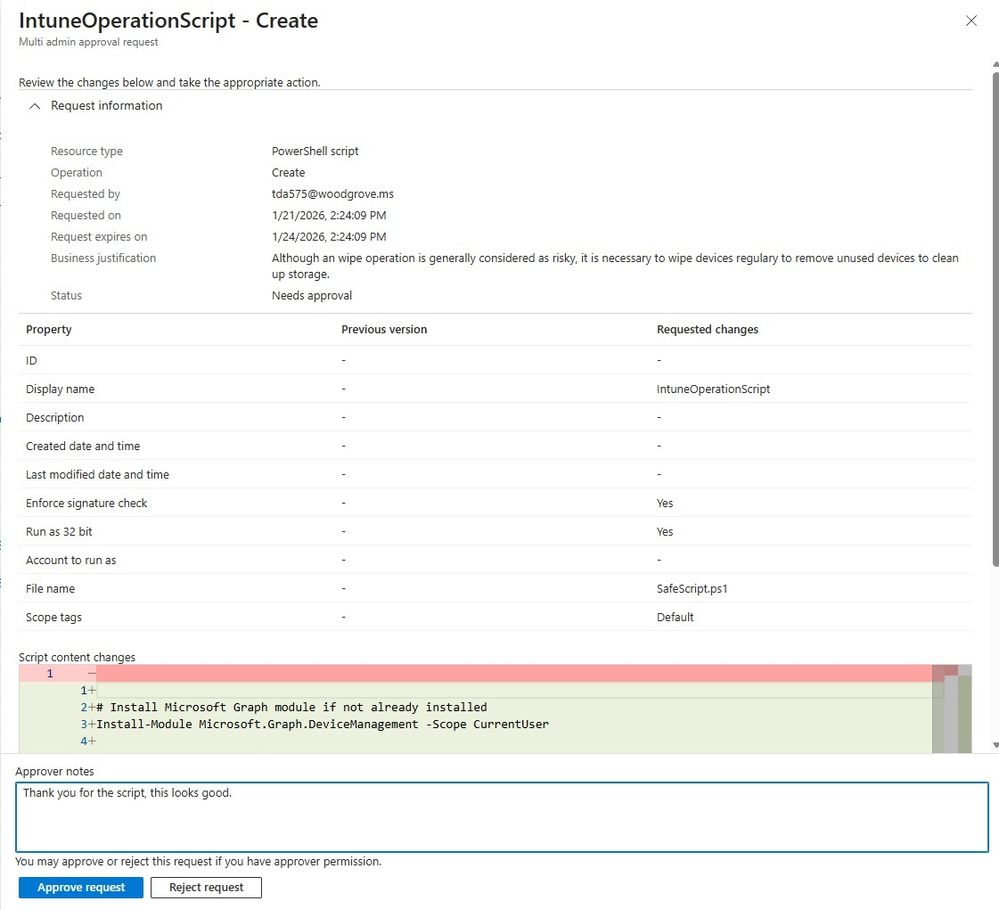Click the Script content changes label
The image size is (999, 910).
[77, 657]
